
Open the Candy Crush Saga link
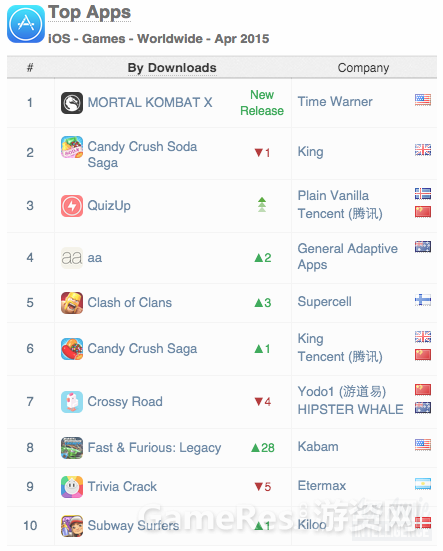[x=142, y=349]
